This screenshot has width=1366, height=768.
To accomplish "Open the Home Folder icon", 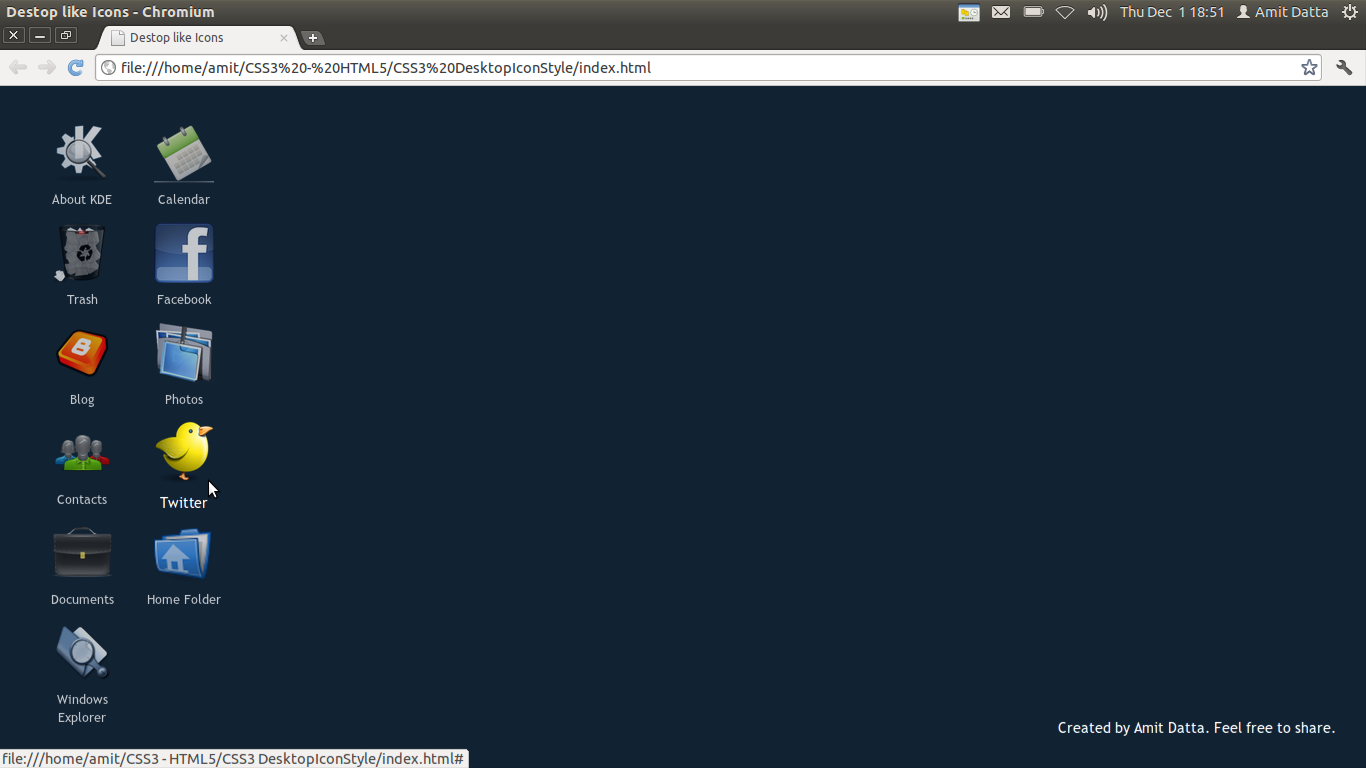I will (183, 553).
